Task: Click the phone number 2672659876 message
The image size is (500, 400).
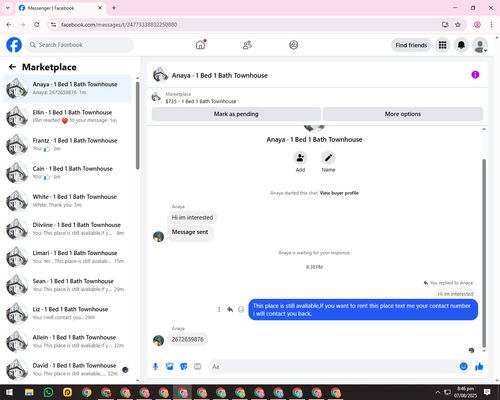Action: [187, 339]
